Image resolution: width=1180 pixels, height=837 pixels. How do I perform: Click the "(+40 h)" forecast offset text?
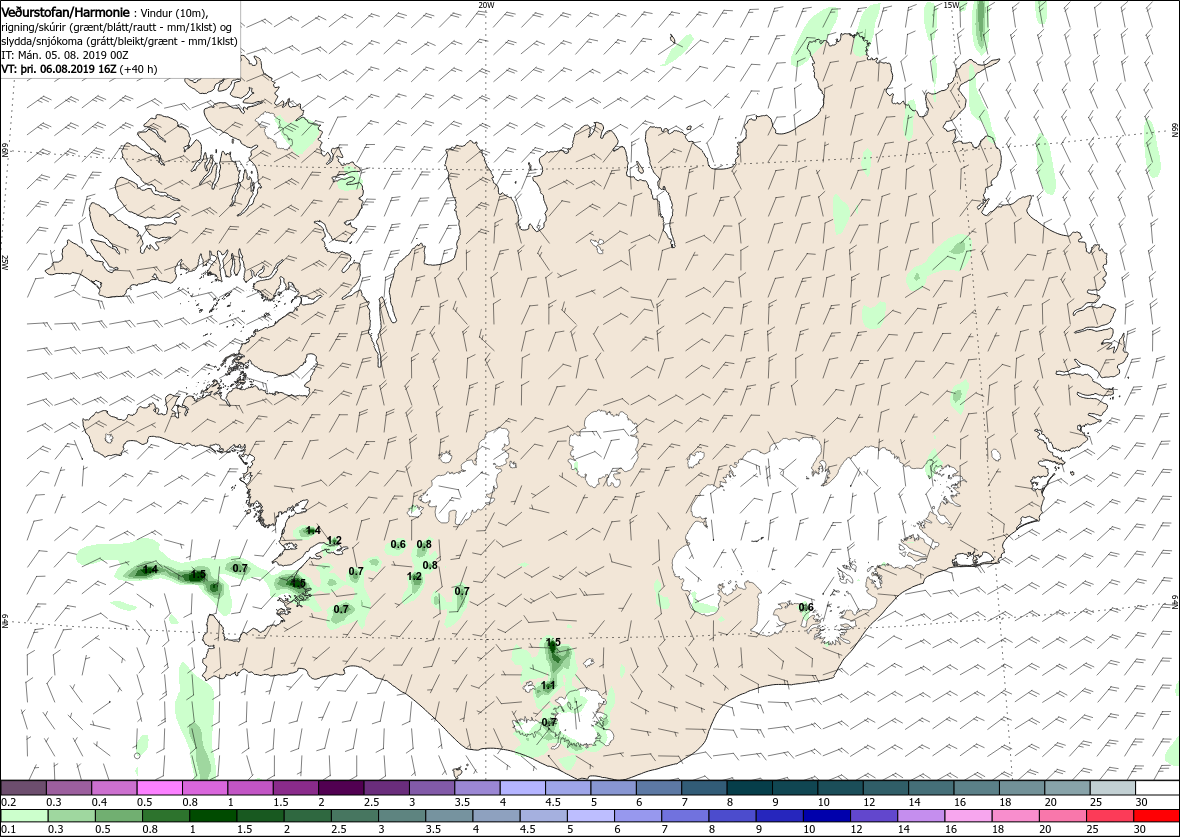[138, 69]
